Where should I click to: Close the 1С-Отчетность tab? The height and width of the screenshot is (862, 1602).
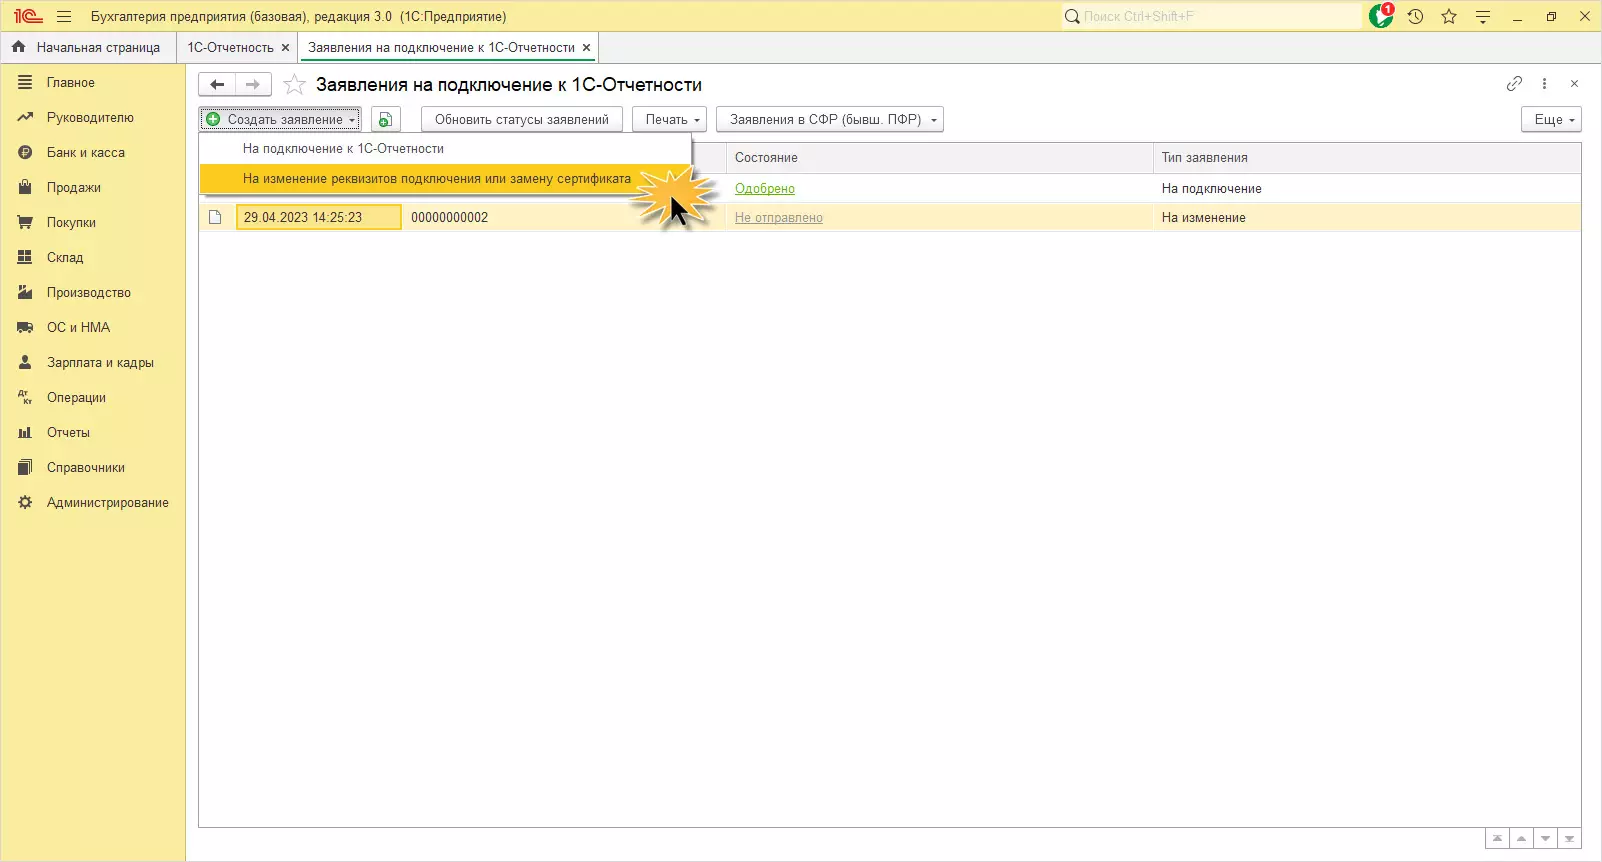(x=285, y=47)
